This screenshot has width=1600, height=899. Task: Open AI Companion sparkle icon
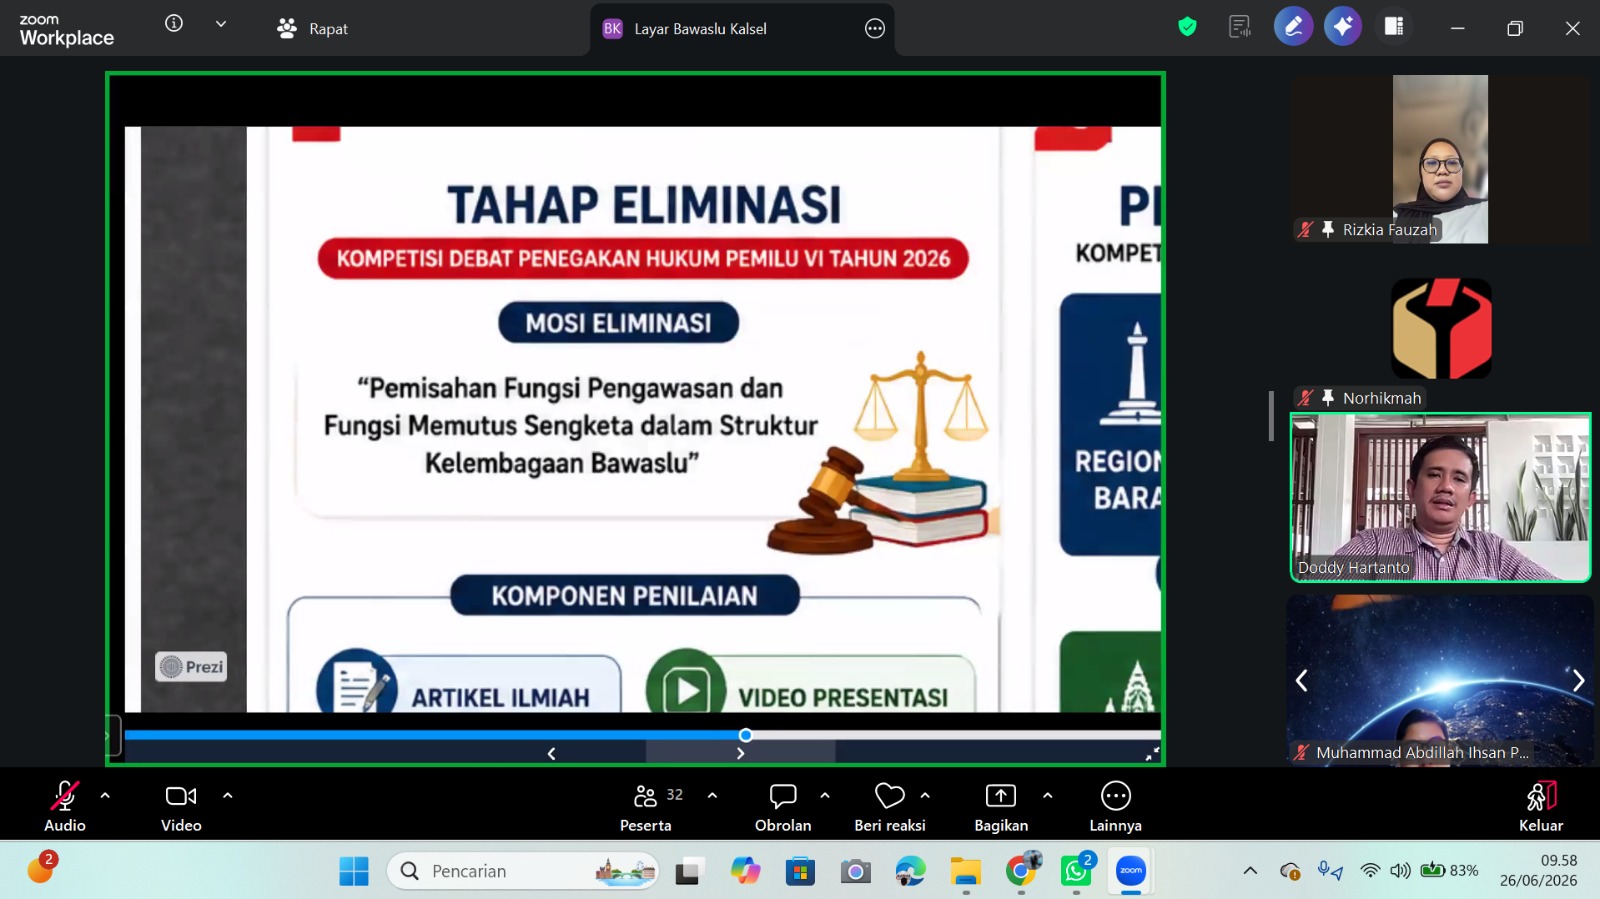[x=1343, y=27]
